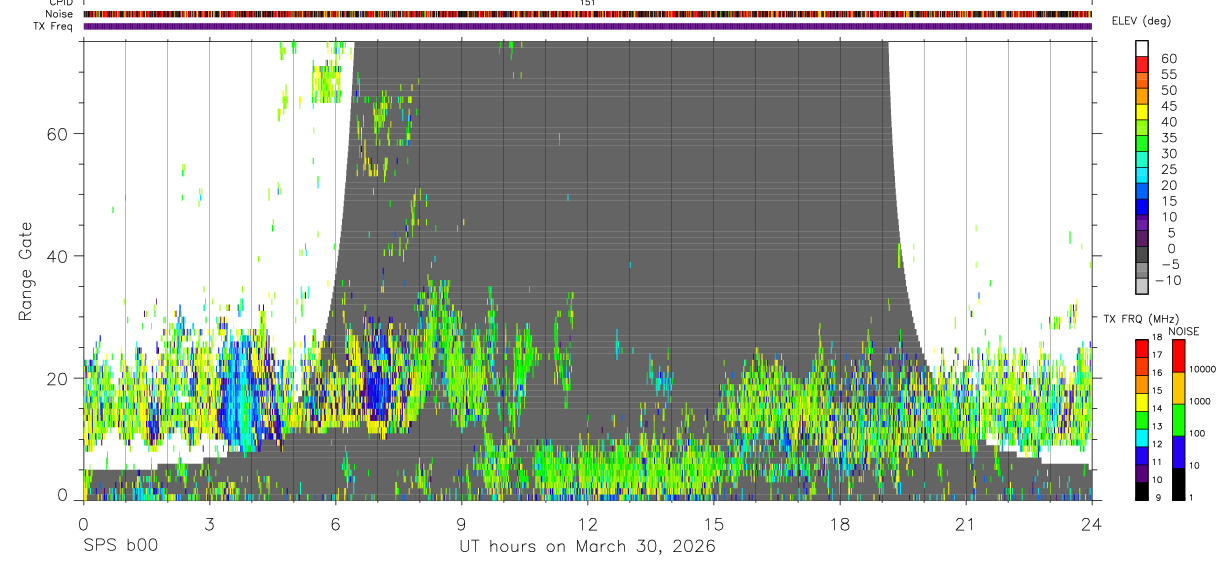Click the '21' tick on the UT hours axis

tap(966, 524)
